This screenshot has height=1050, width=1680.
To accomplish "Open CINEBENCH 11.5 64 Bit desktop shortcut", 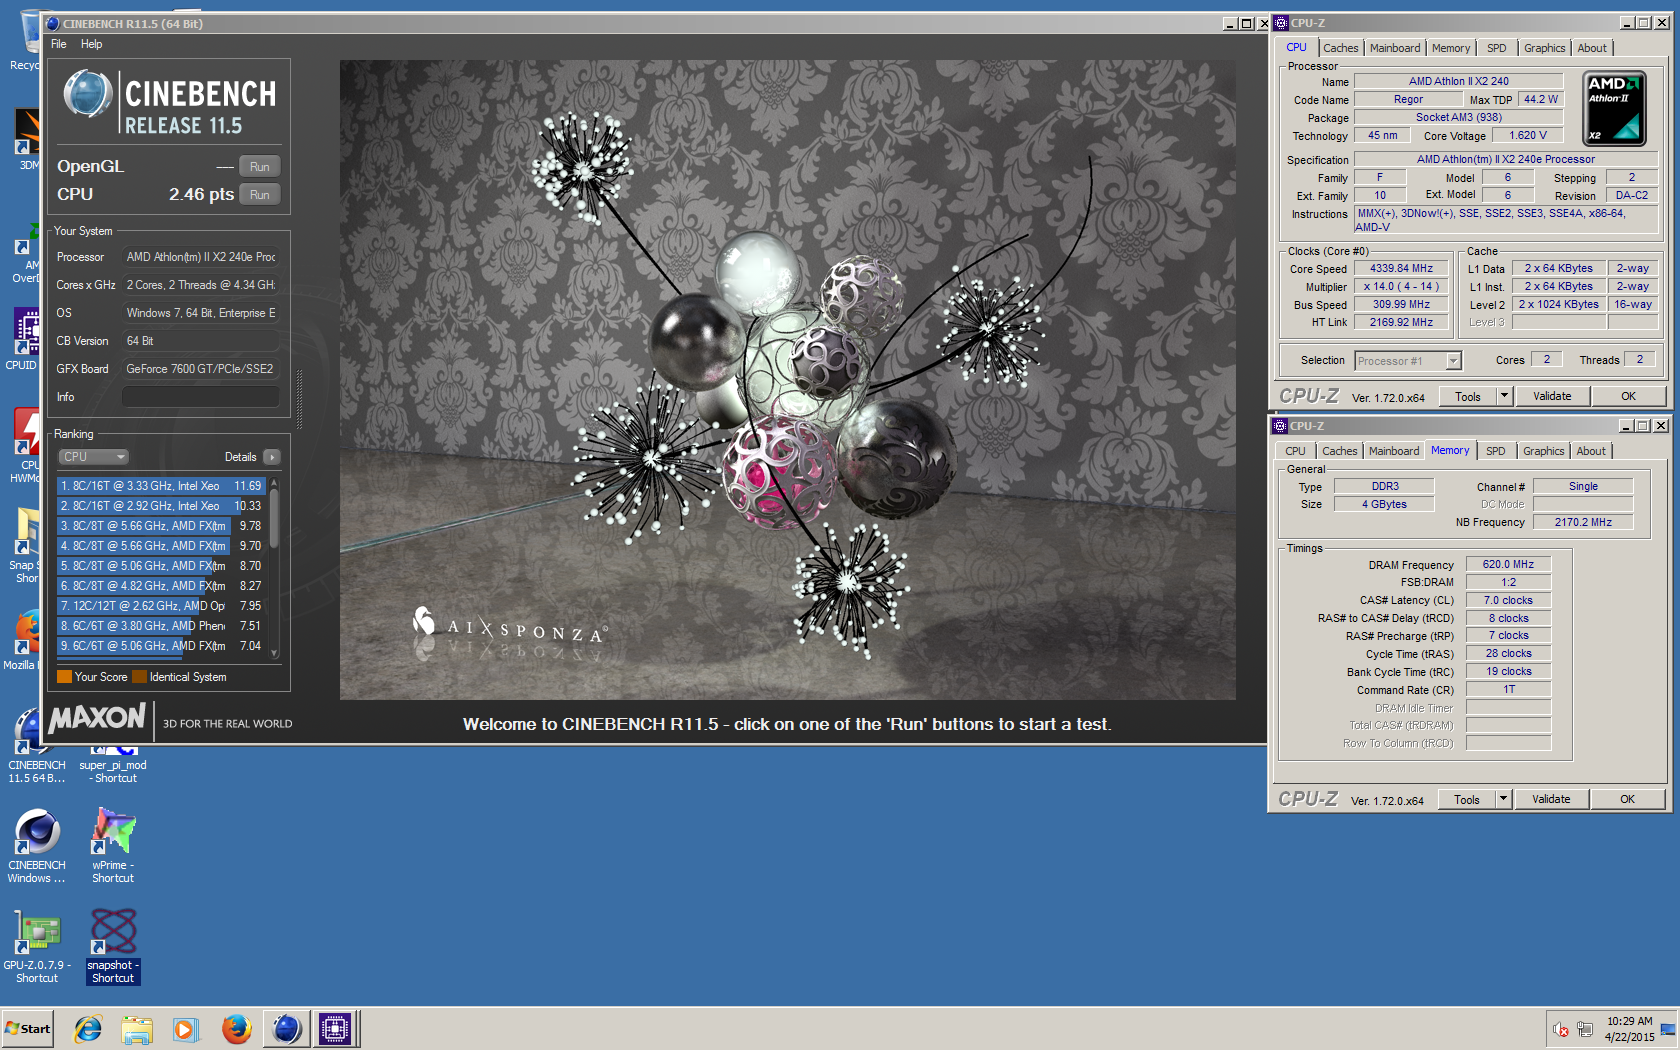I will click(37, 746).
